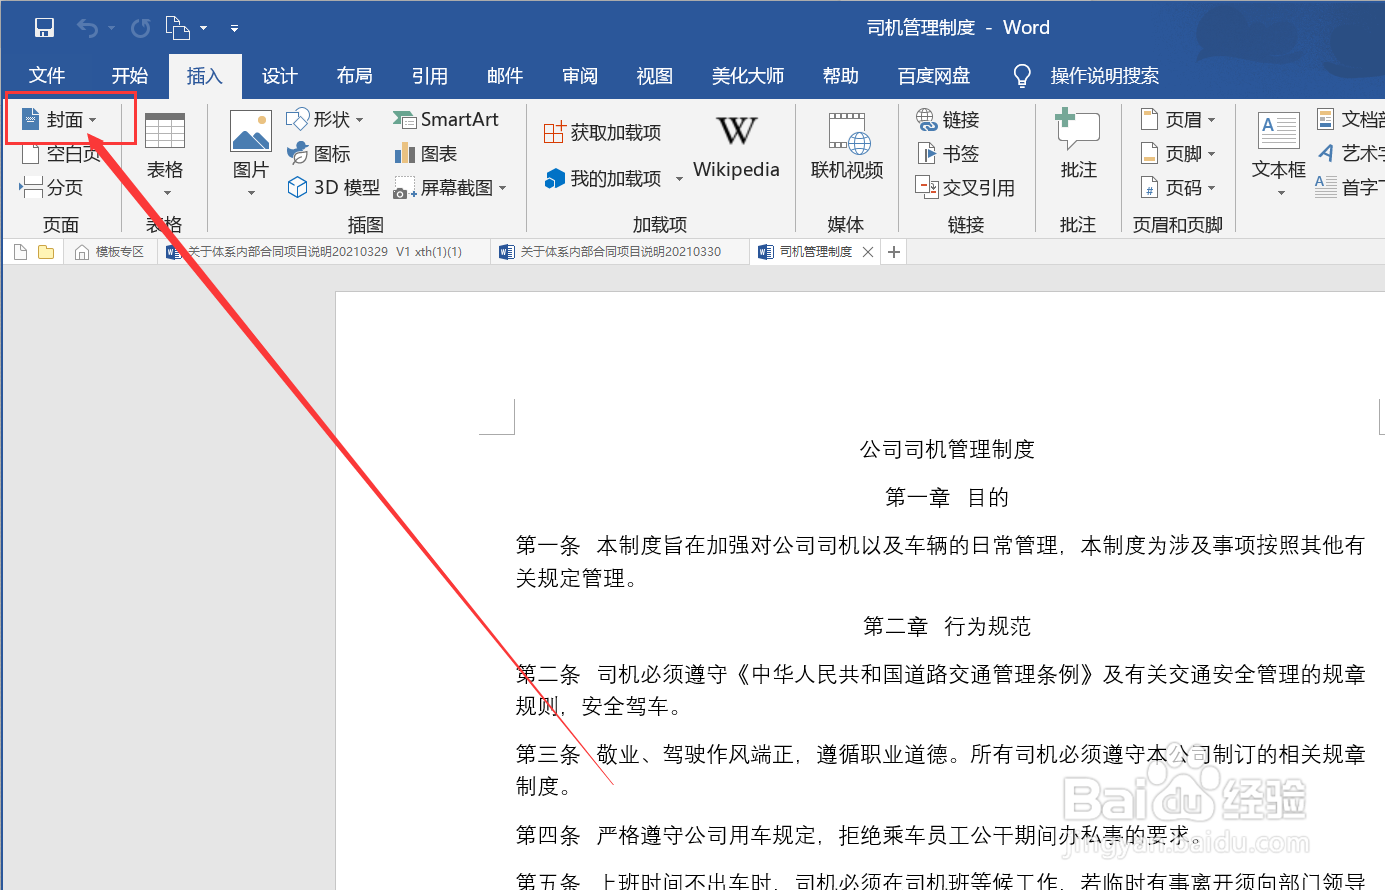Save the document with the save icon
This screenshot has height=890, width=1385.
coord(44,27)
